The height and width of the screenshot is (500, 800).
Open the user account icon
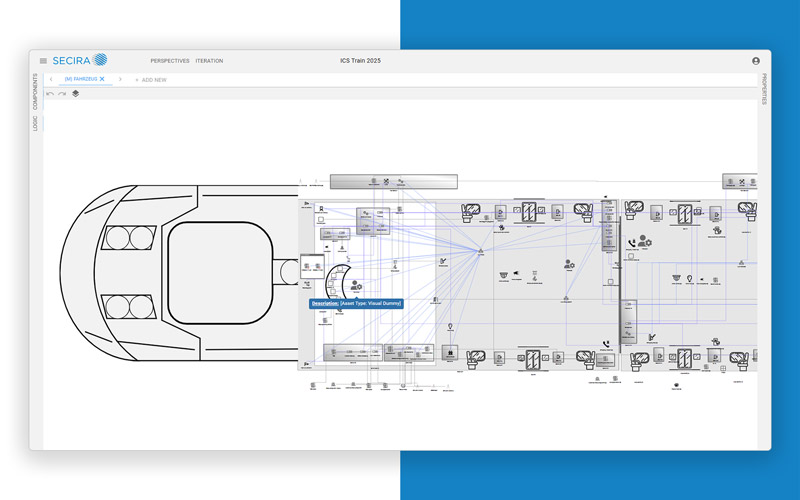point(756,61)
